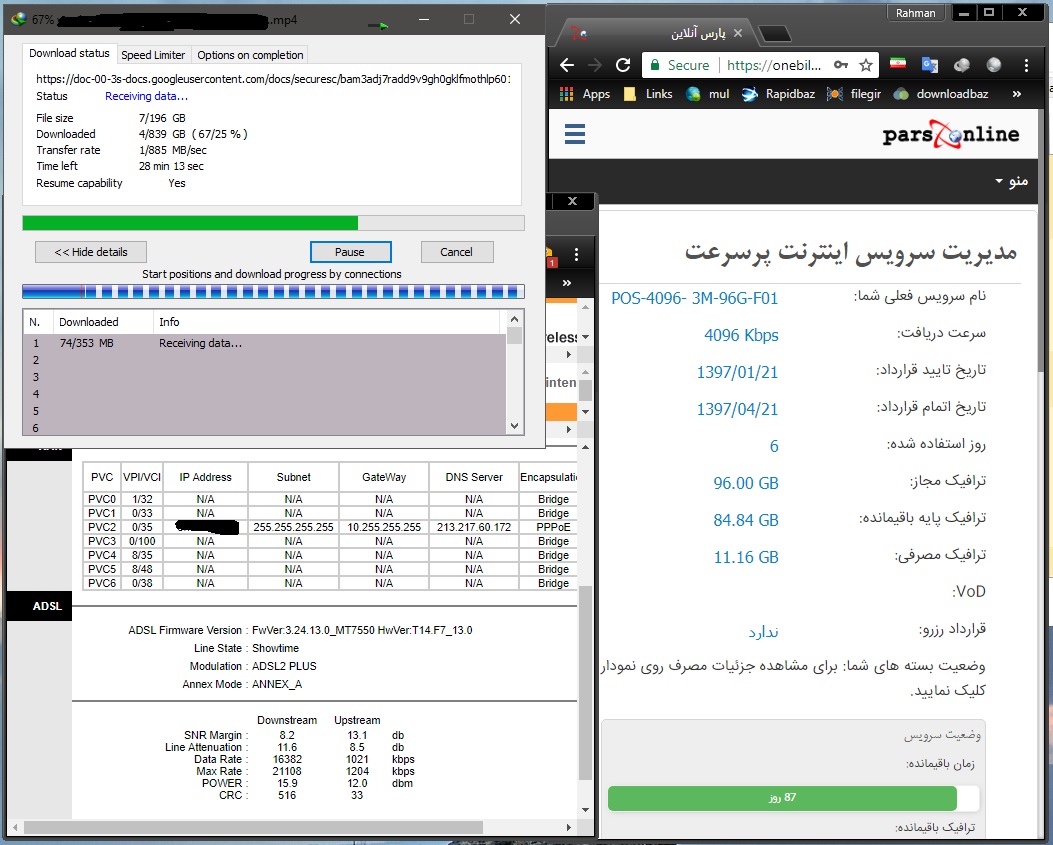The image size is (1053, 845).
Task: Open the Google Translate extension
Action: 929,64
